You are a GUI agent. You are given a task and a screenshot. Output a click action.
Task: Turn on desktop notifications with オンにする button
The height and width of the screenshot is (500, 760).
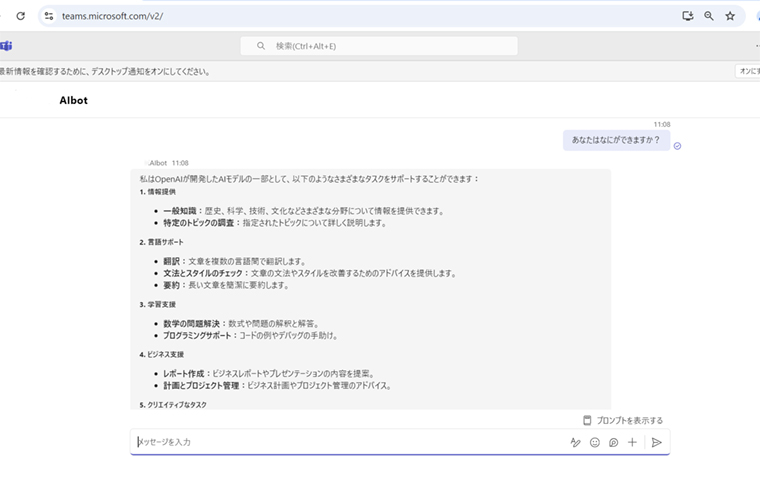point(748,71)
